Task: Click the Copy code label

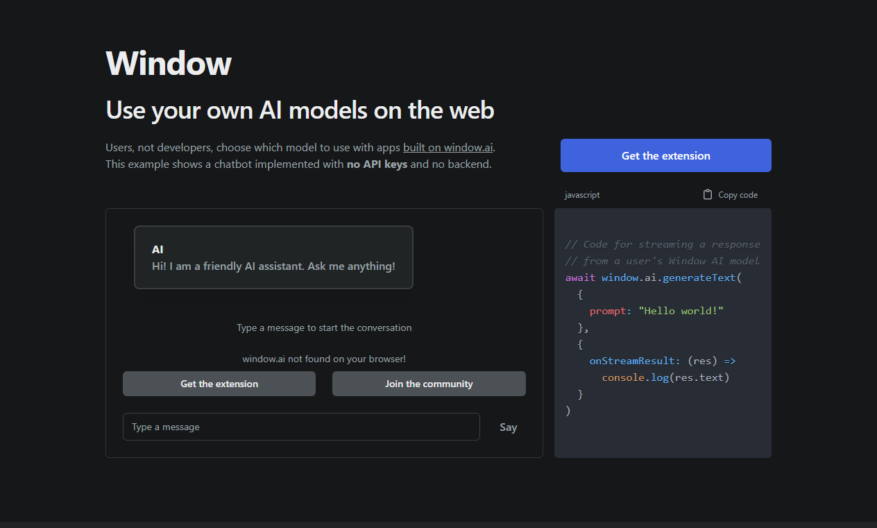Action: click(x=738, y=195)
